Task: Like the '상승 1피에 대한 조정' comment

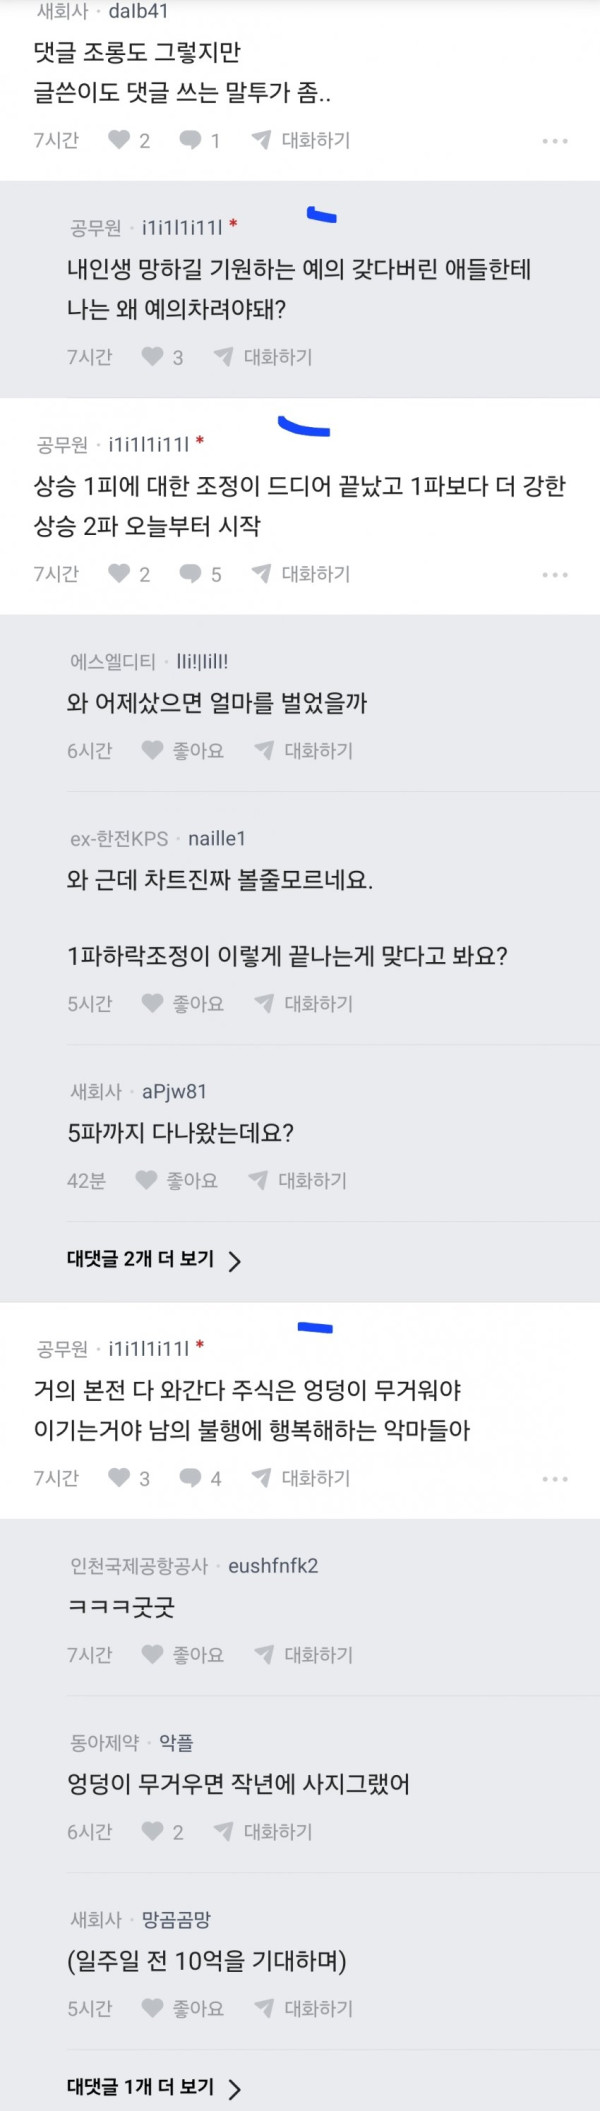Action: tap(119, 573)
